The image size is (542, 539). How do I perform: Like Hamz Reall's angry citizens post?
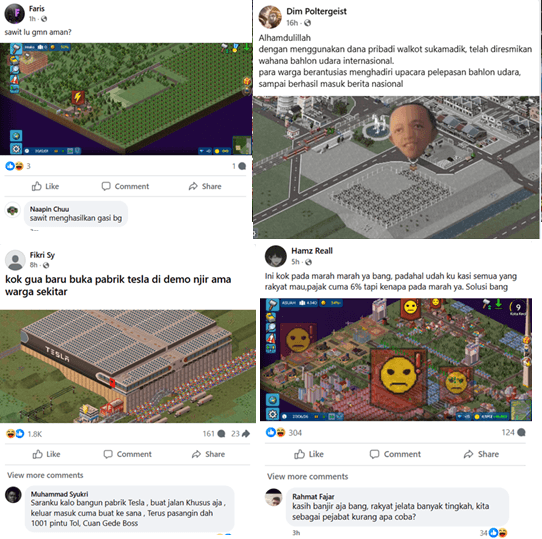(309, 454)
